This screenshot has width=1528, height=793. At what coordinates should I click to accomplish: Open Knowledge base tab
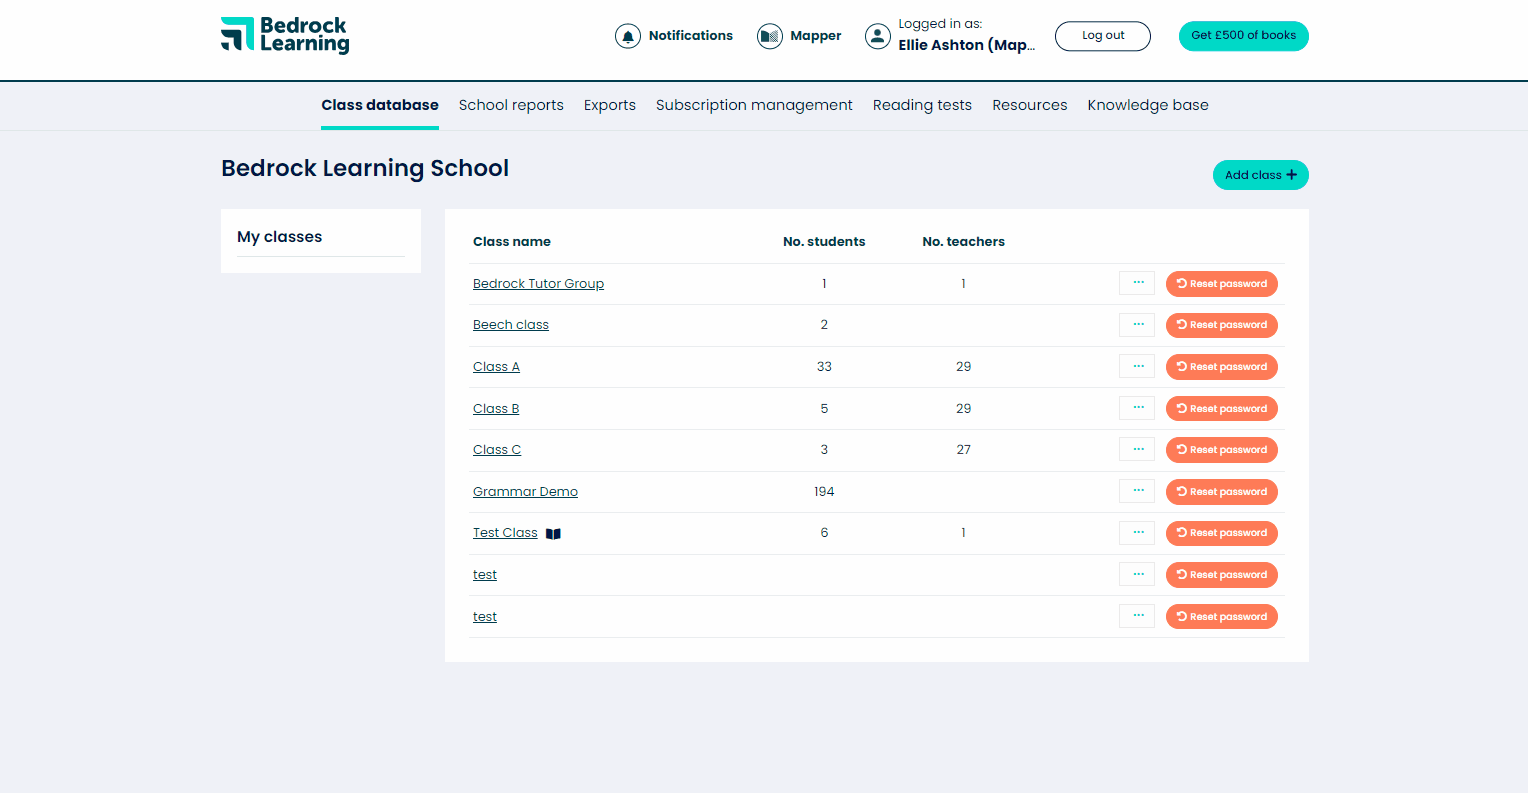click(x=1148, y=105)
